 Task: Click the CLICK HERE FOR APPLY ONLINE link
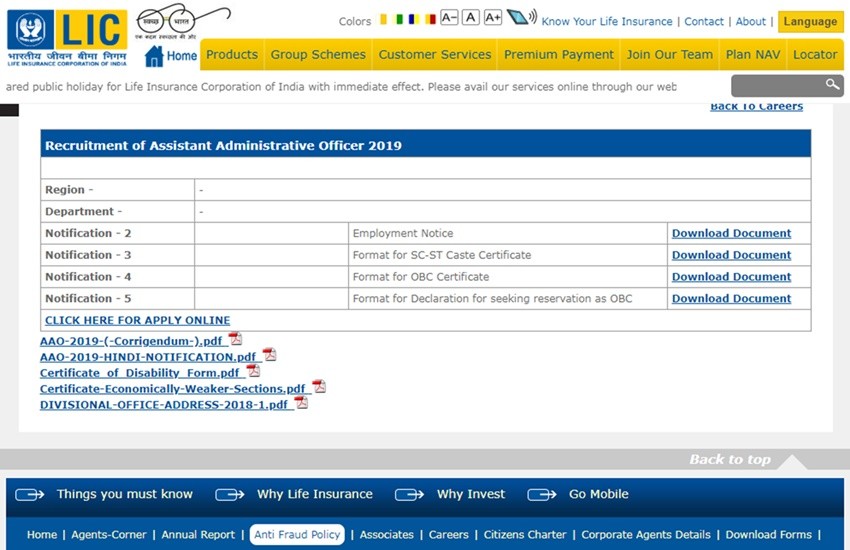137,320
